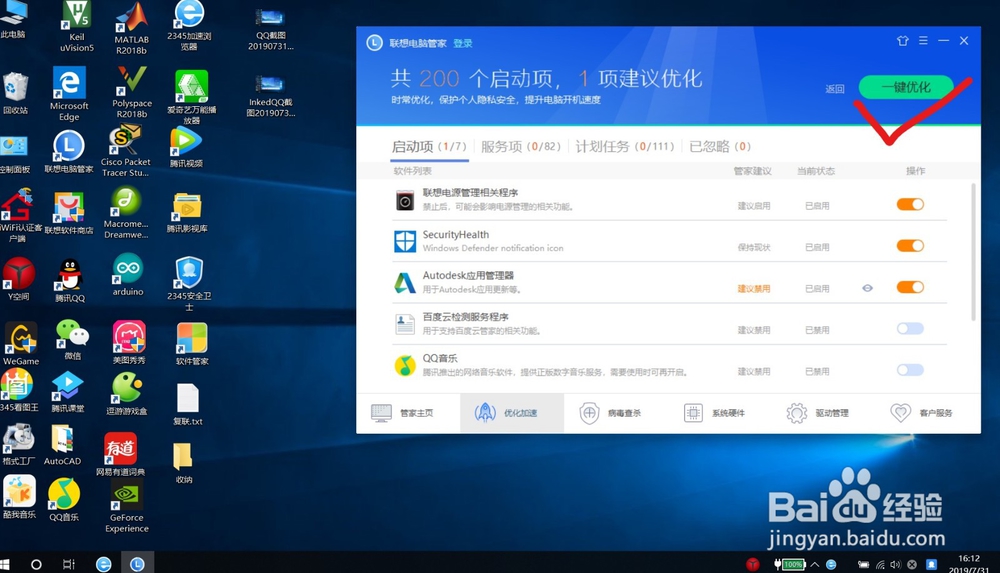Enable the 百度云检测服务程序 switch
Screen dimensions: 1000x573
click(x=910, y=329)
